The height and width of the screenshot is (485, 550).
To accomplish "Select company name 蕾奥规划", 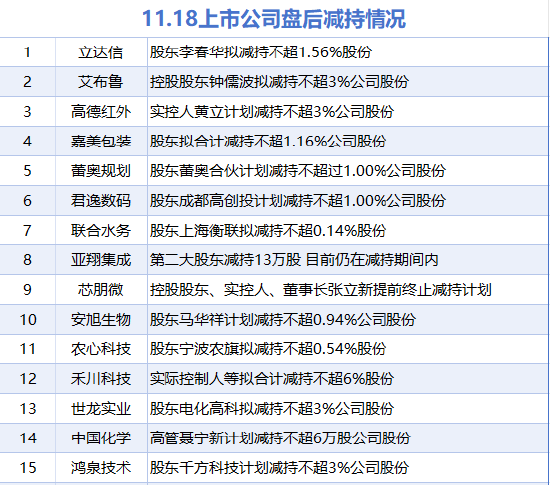I will pyautogui.click(x=101, y=171).
